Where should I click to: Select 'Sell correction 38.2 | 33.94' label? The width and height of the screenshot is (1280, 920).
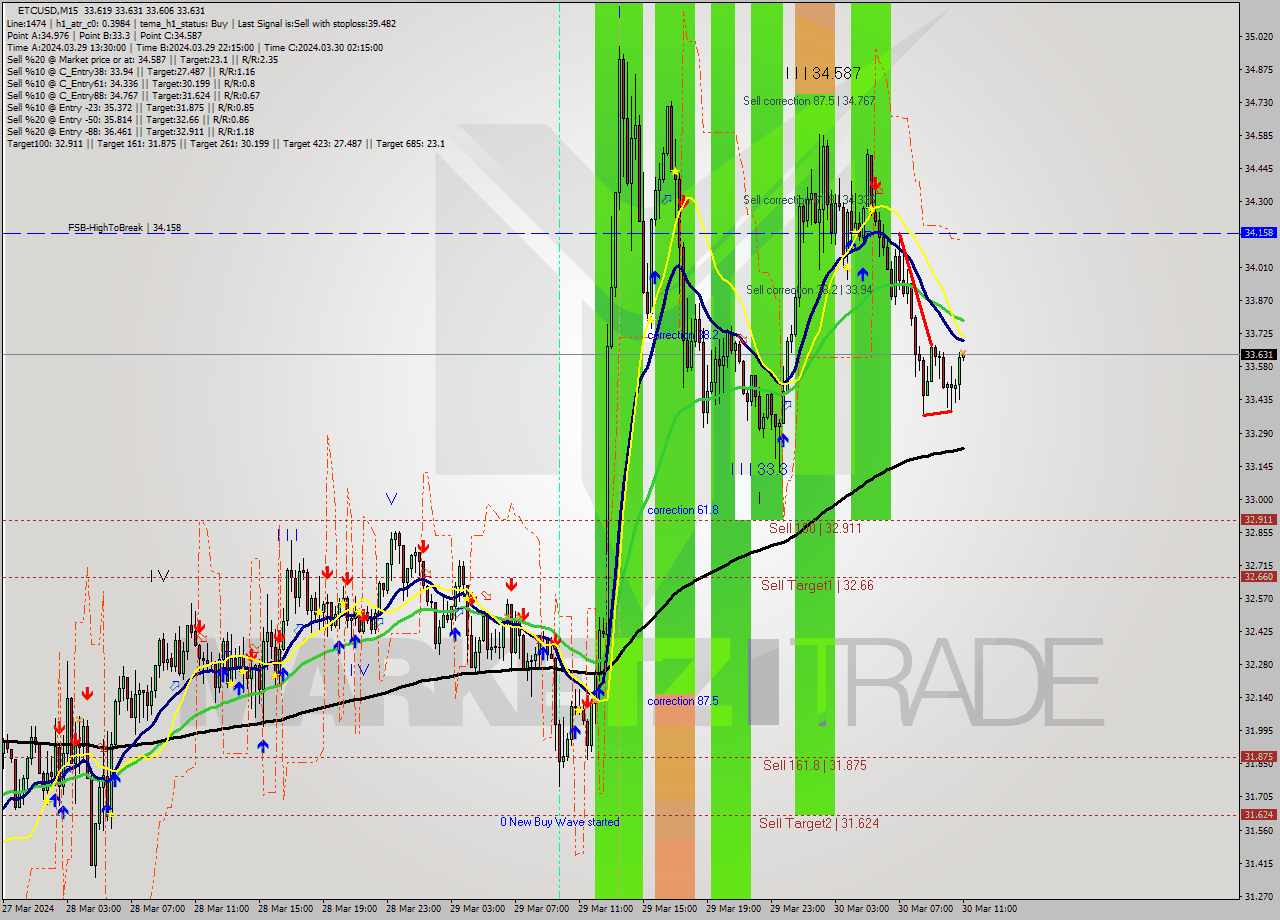coord(809,290)
